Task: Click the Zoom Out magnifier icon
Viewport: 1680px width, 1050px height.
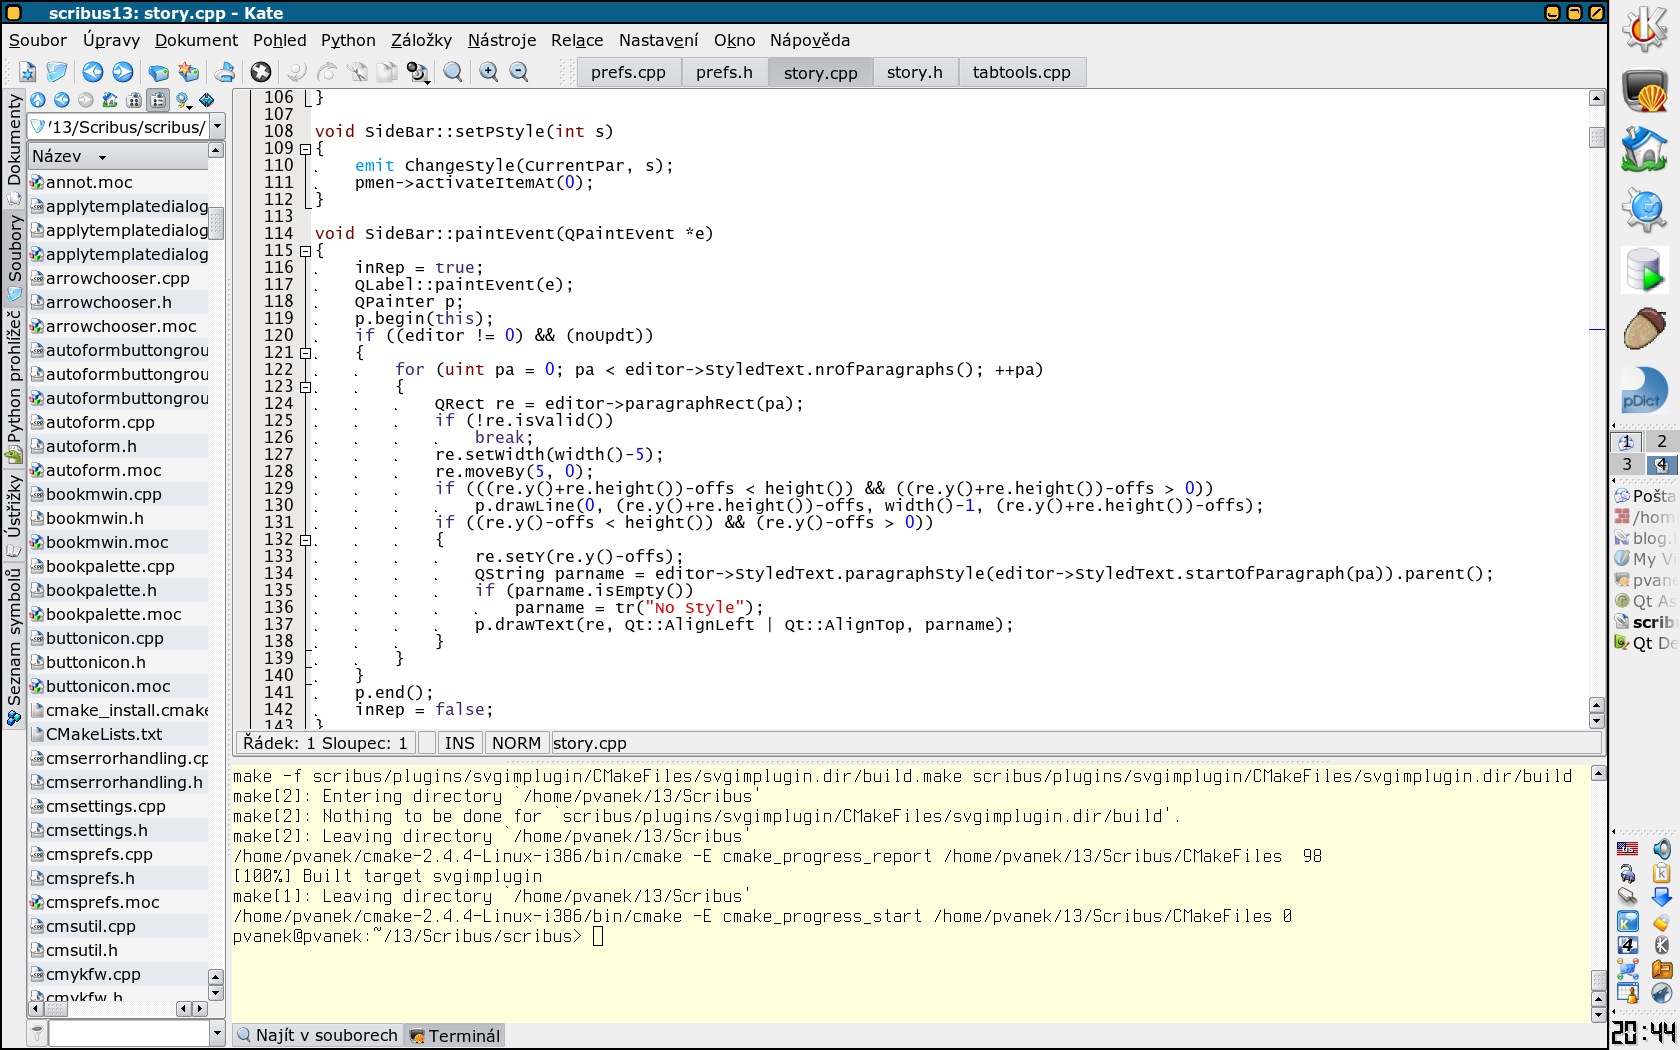Action: 519,72
